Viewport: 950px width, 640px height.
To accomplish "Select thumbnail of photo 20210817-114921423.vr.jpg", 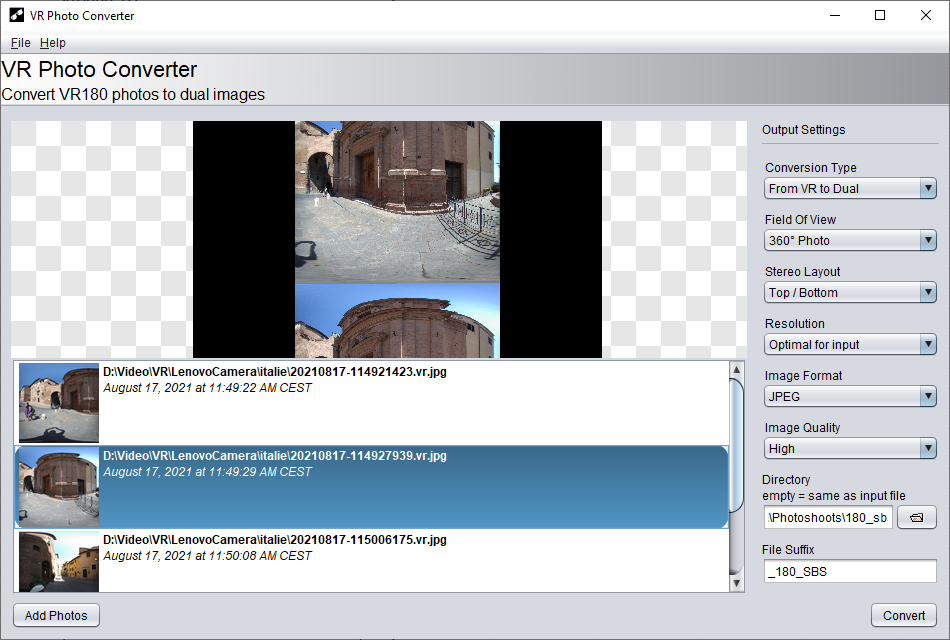I will point(59,403).
